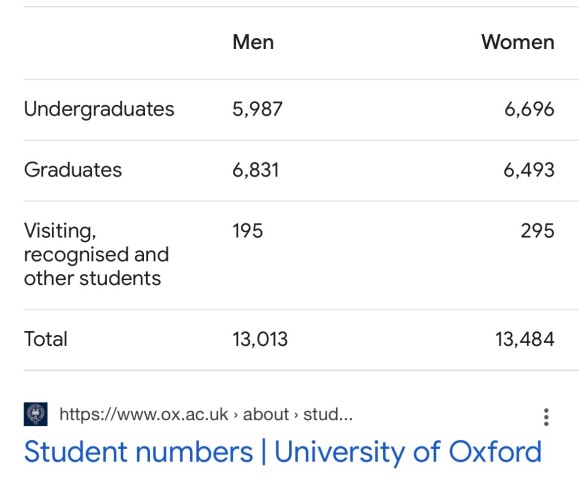Select total women value 13,484
The image size is (579, 484).
pyautogui.click(x=525, y=339)
